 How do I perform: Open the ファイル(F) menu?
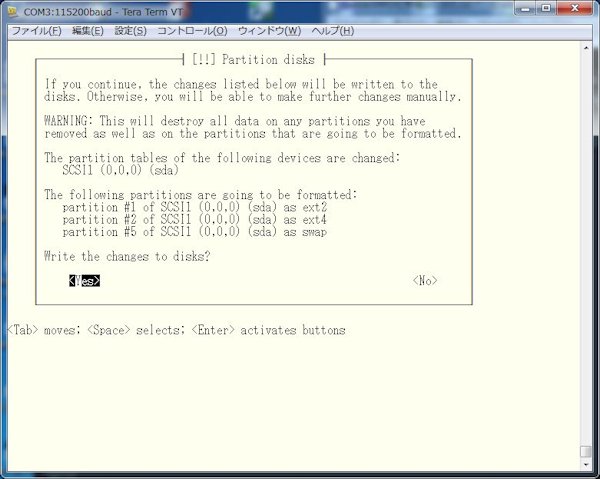tap(37, 31)
